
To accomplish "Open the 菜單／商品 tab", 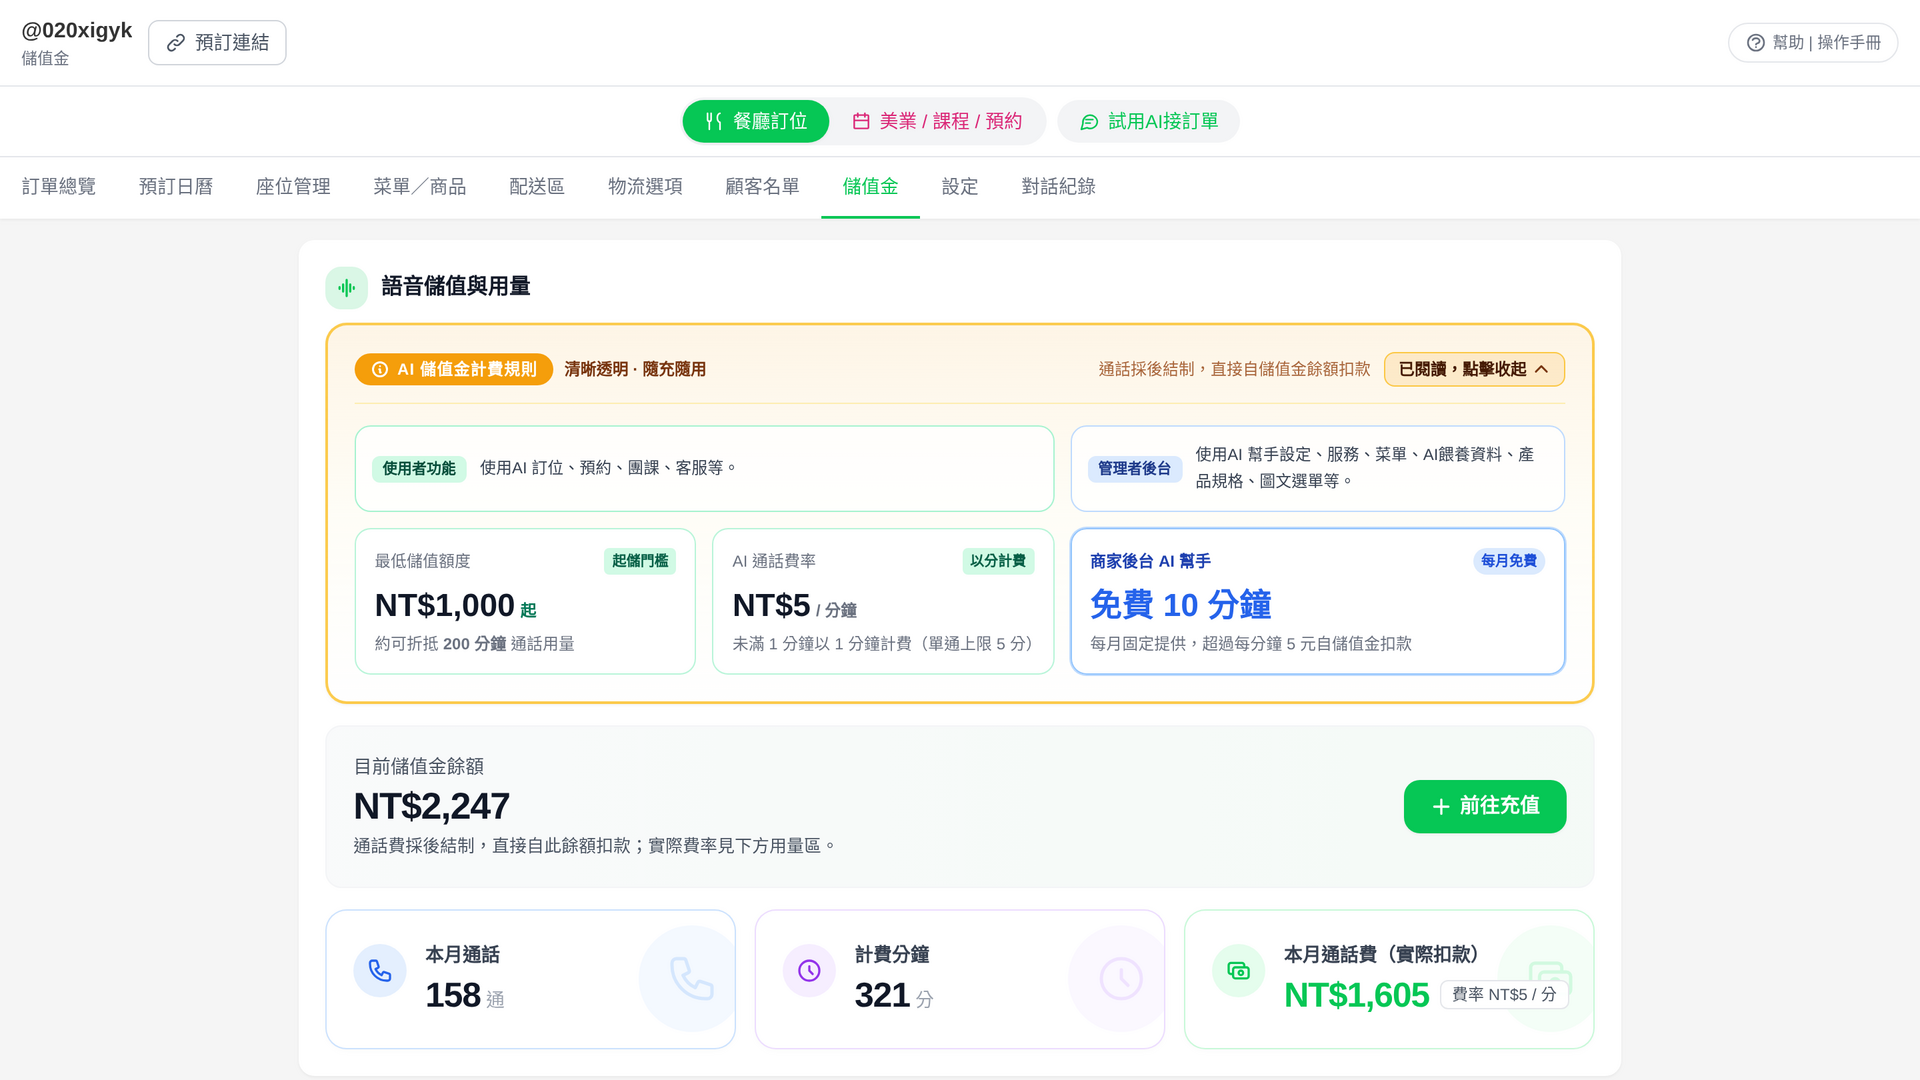I will [420, 187].
